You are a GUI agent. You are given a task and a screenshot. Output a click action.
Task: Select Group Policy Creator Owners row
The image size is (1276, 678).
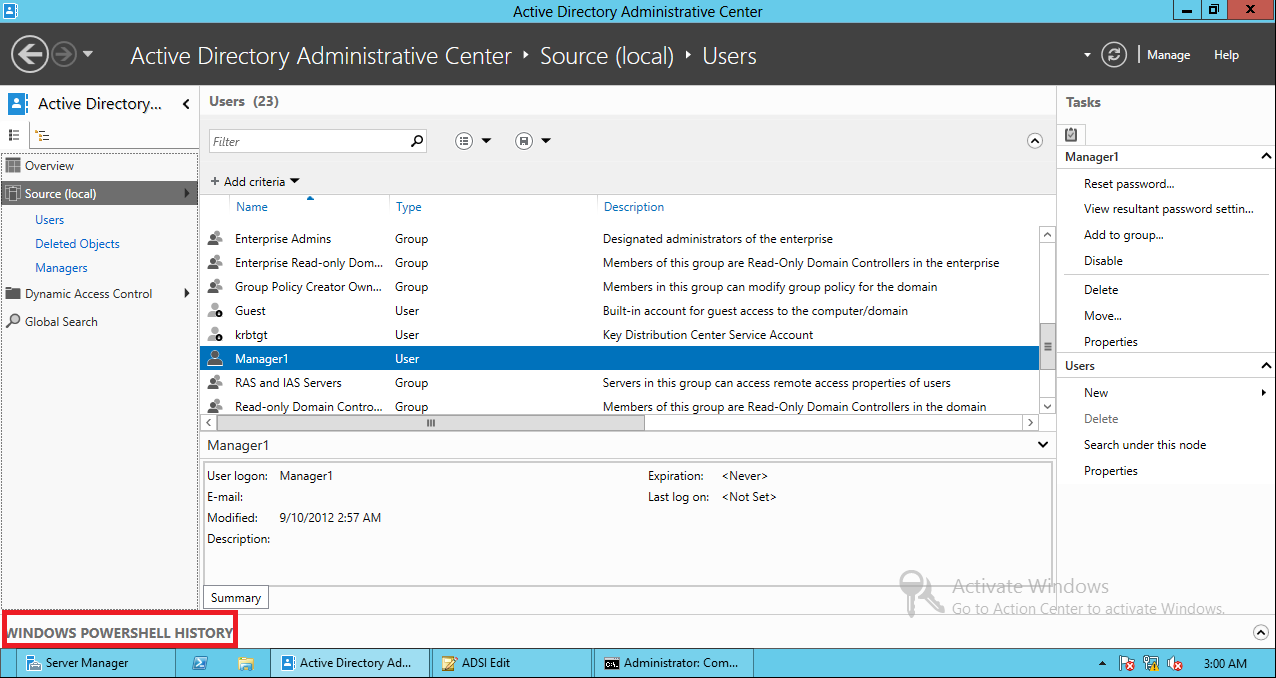point(619,287)
